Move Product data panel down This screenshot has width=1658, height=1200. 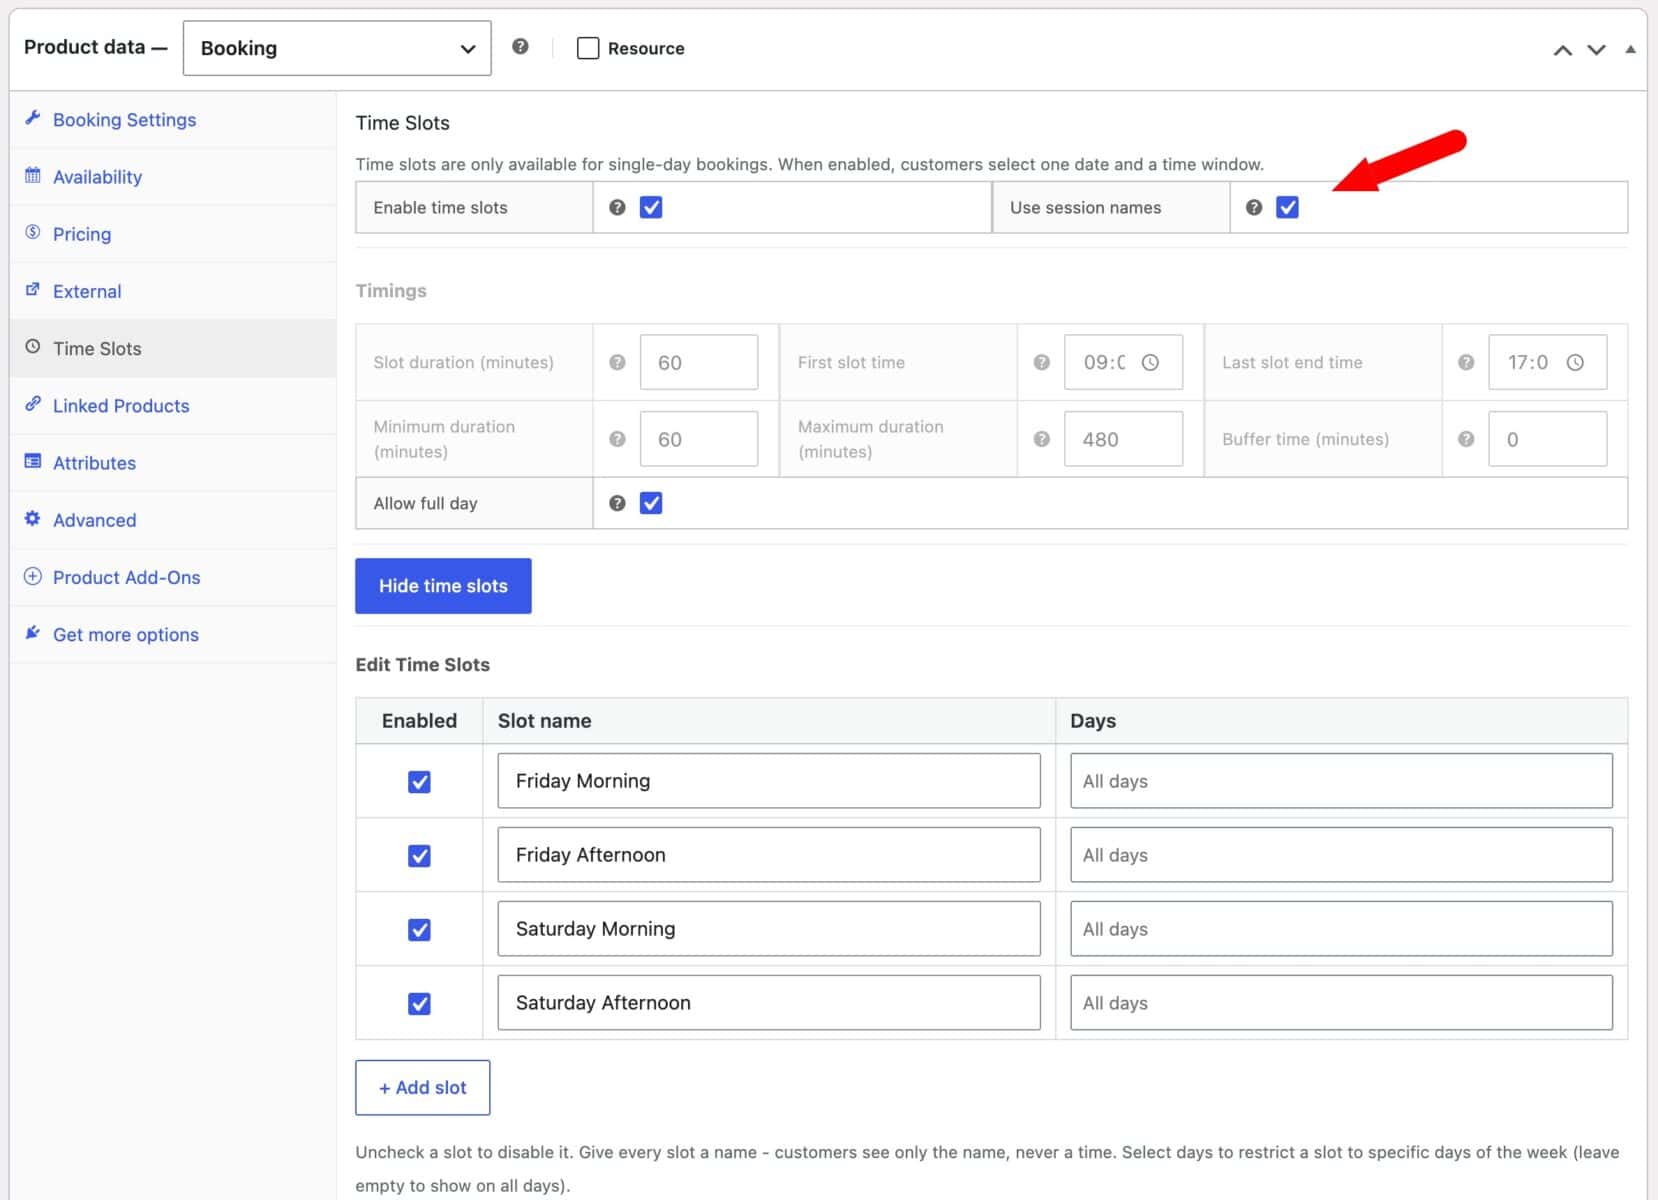pos(1597,49)
